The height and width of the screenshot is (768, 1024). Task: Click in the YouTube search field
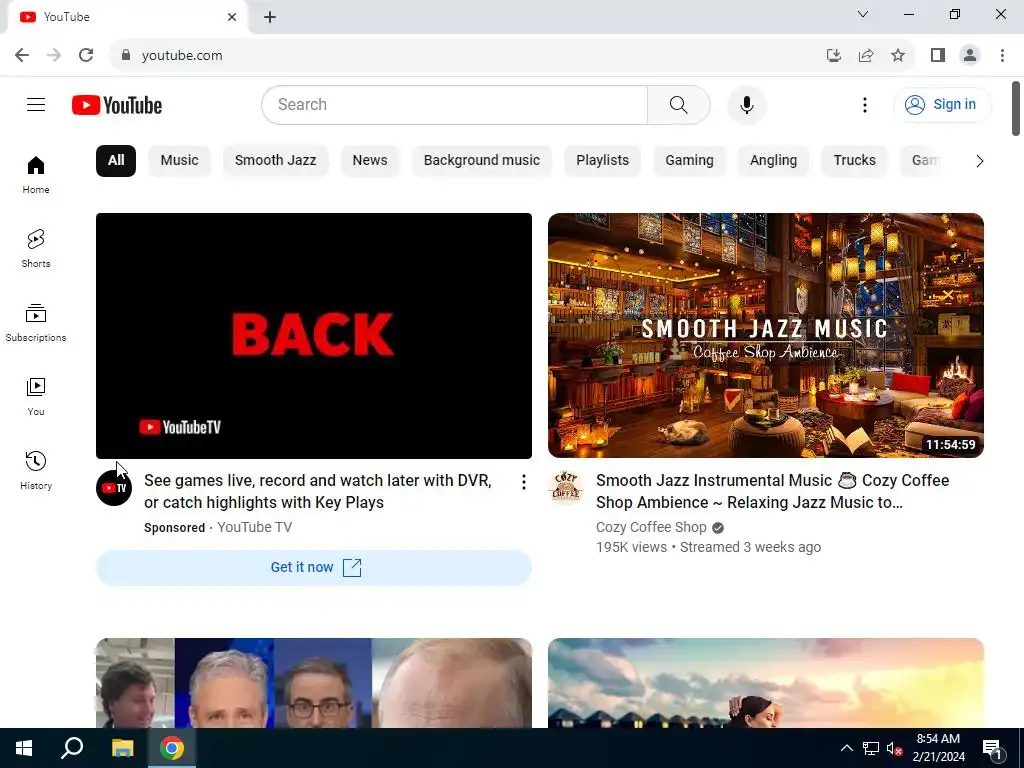[x=455, y=104]
